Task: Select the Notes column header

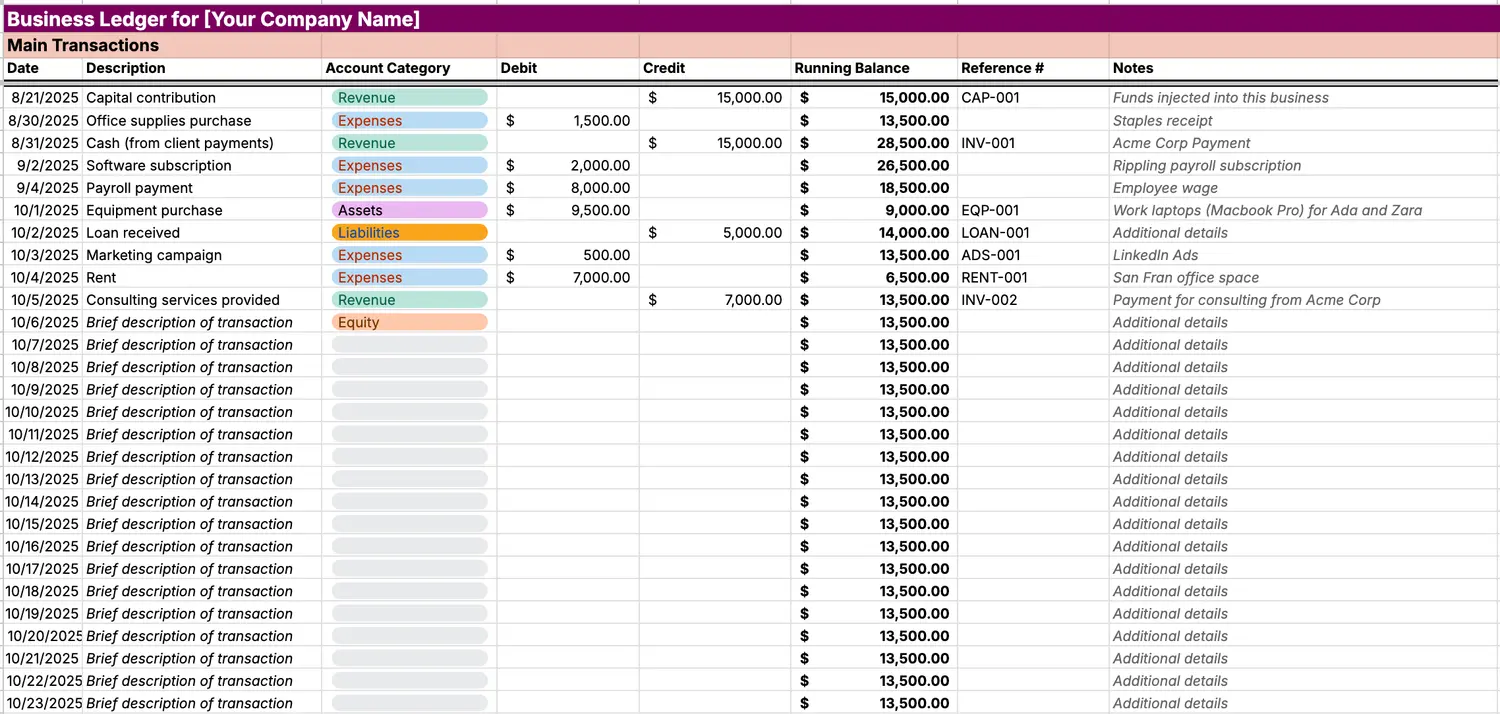Action: (1304, 68)
